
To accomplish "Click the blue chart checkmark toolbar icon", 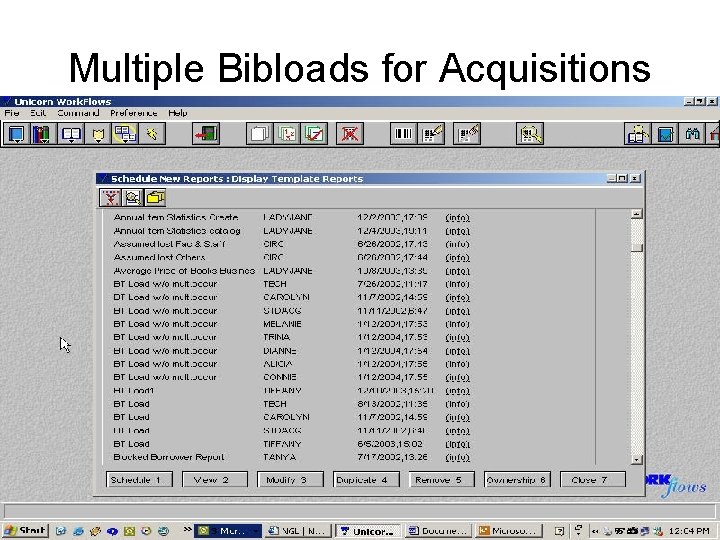I will coord(665,134).
